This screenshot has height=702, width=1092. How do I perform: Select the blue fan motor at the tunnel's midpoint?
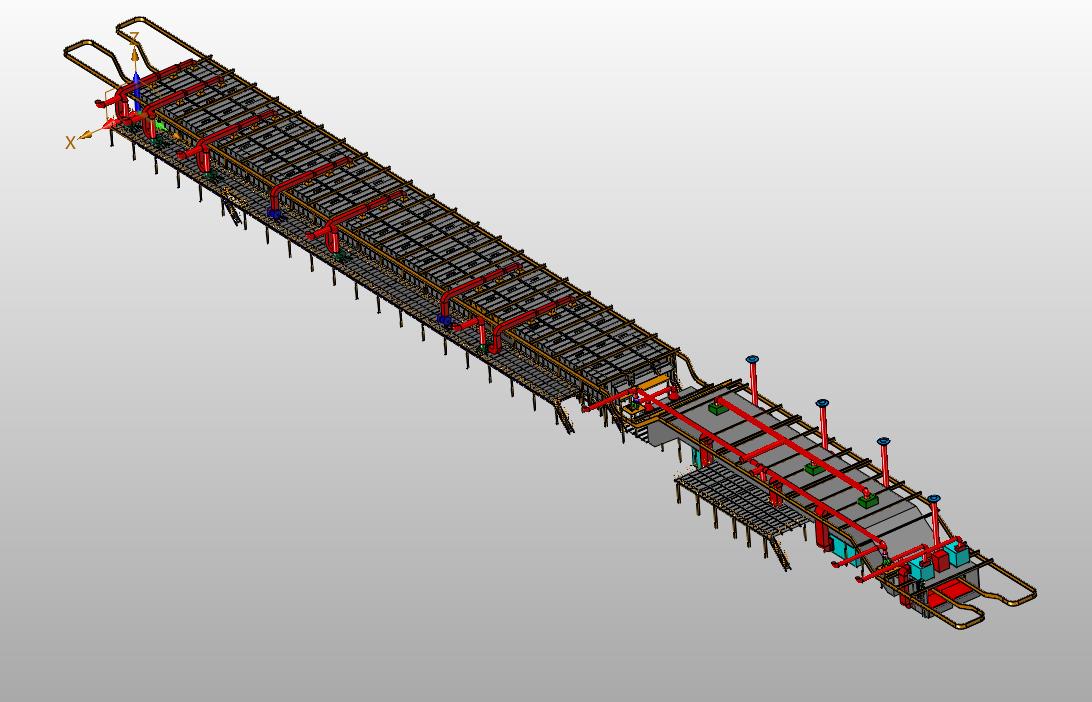click(444, 319)
